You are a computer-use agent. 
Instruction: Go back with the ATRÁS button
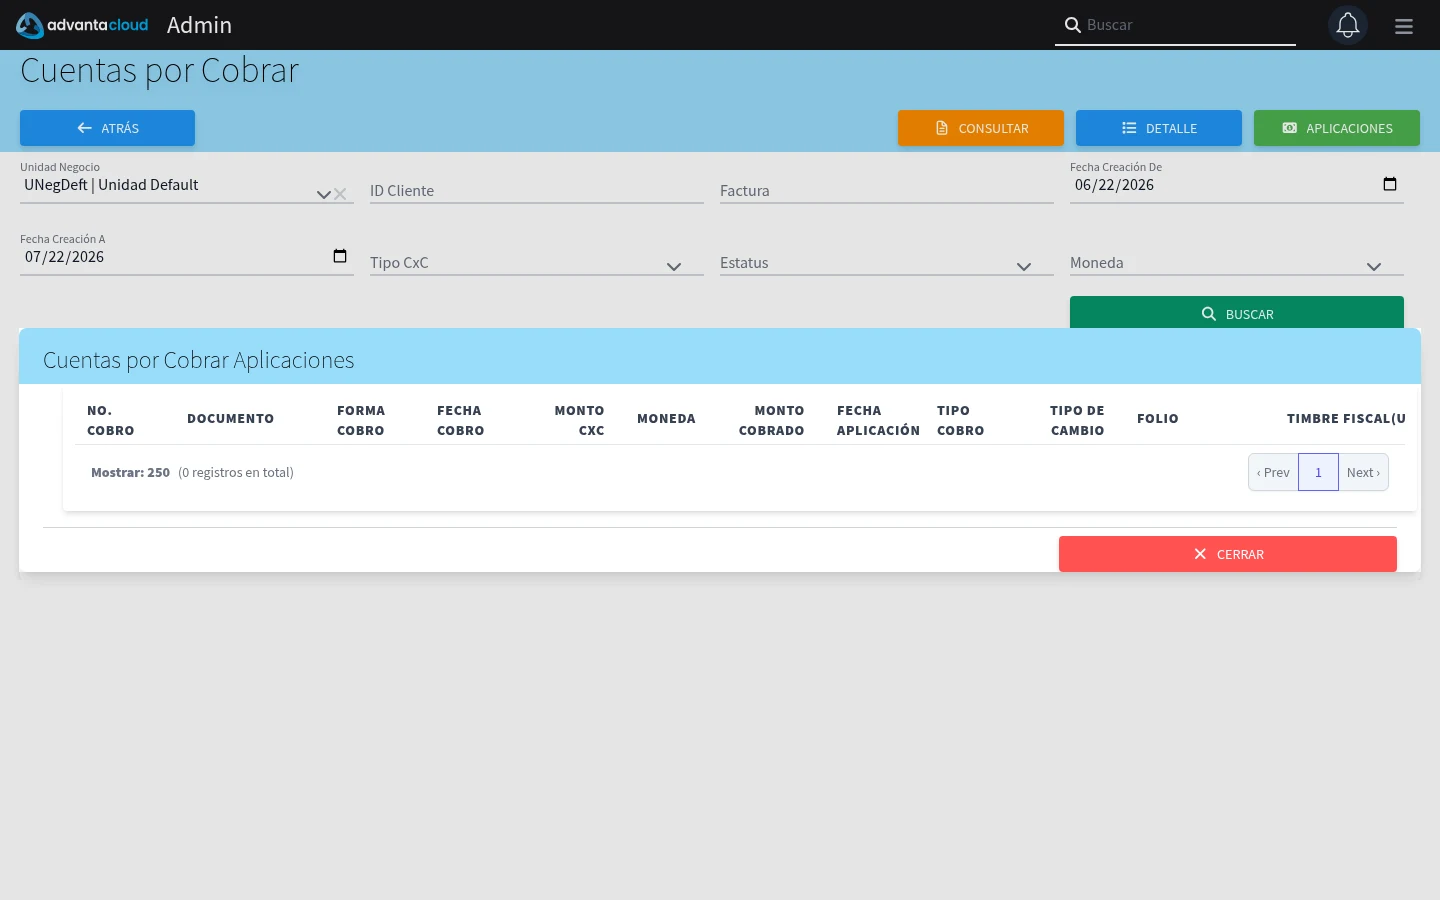tap(107, 128)
